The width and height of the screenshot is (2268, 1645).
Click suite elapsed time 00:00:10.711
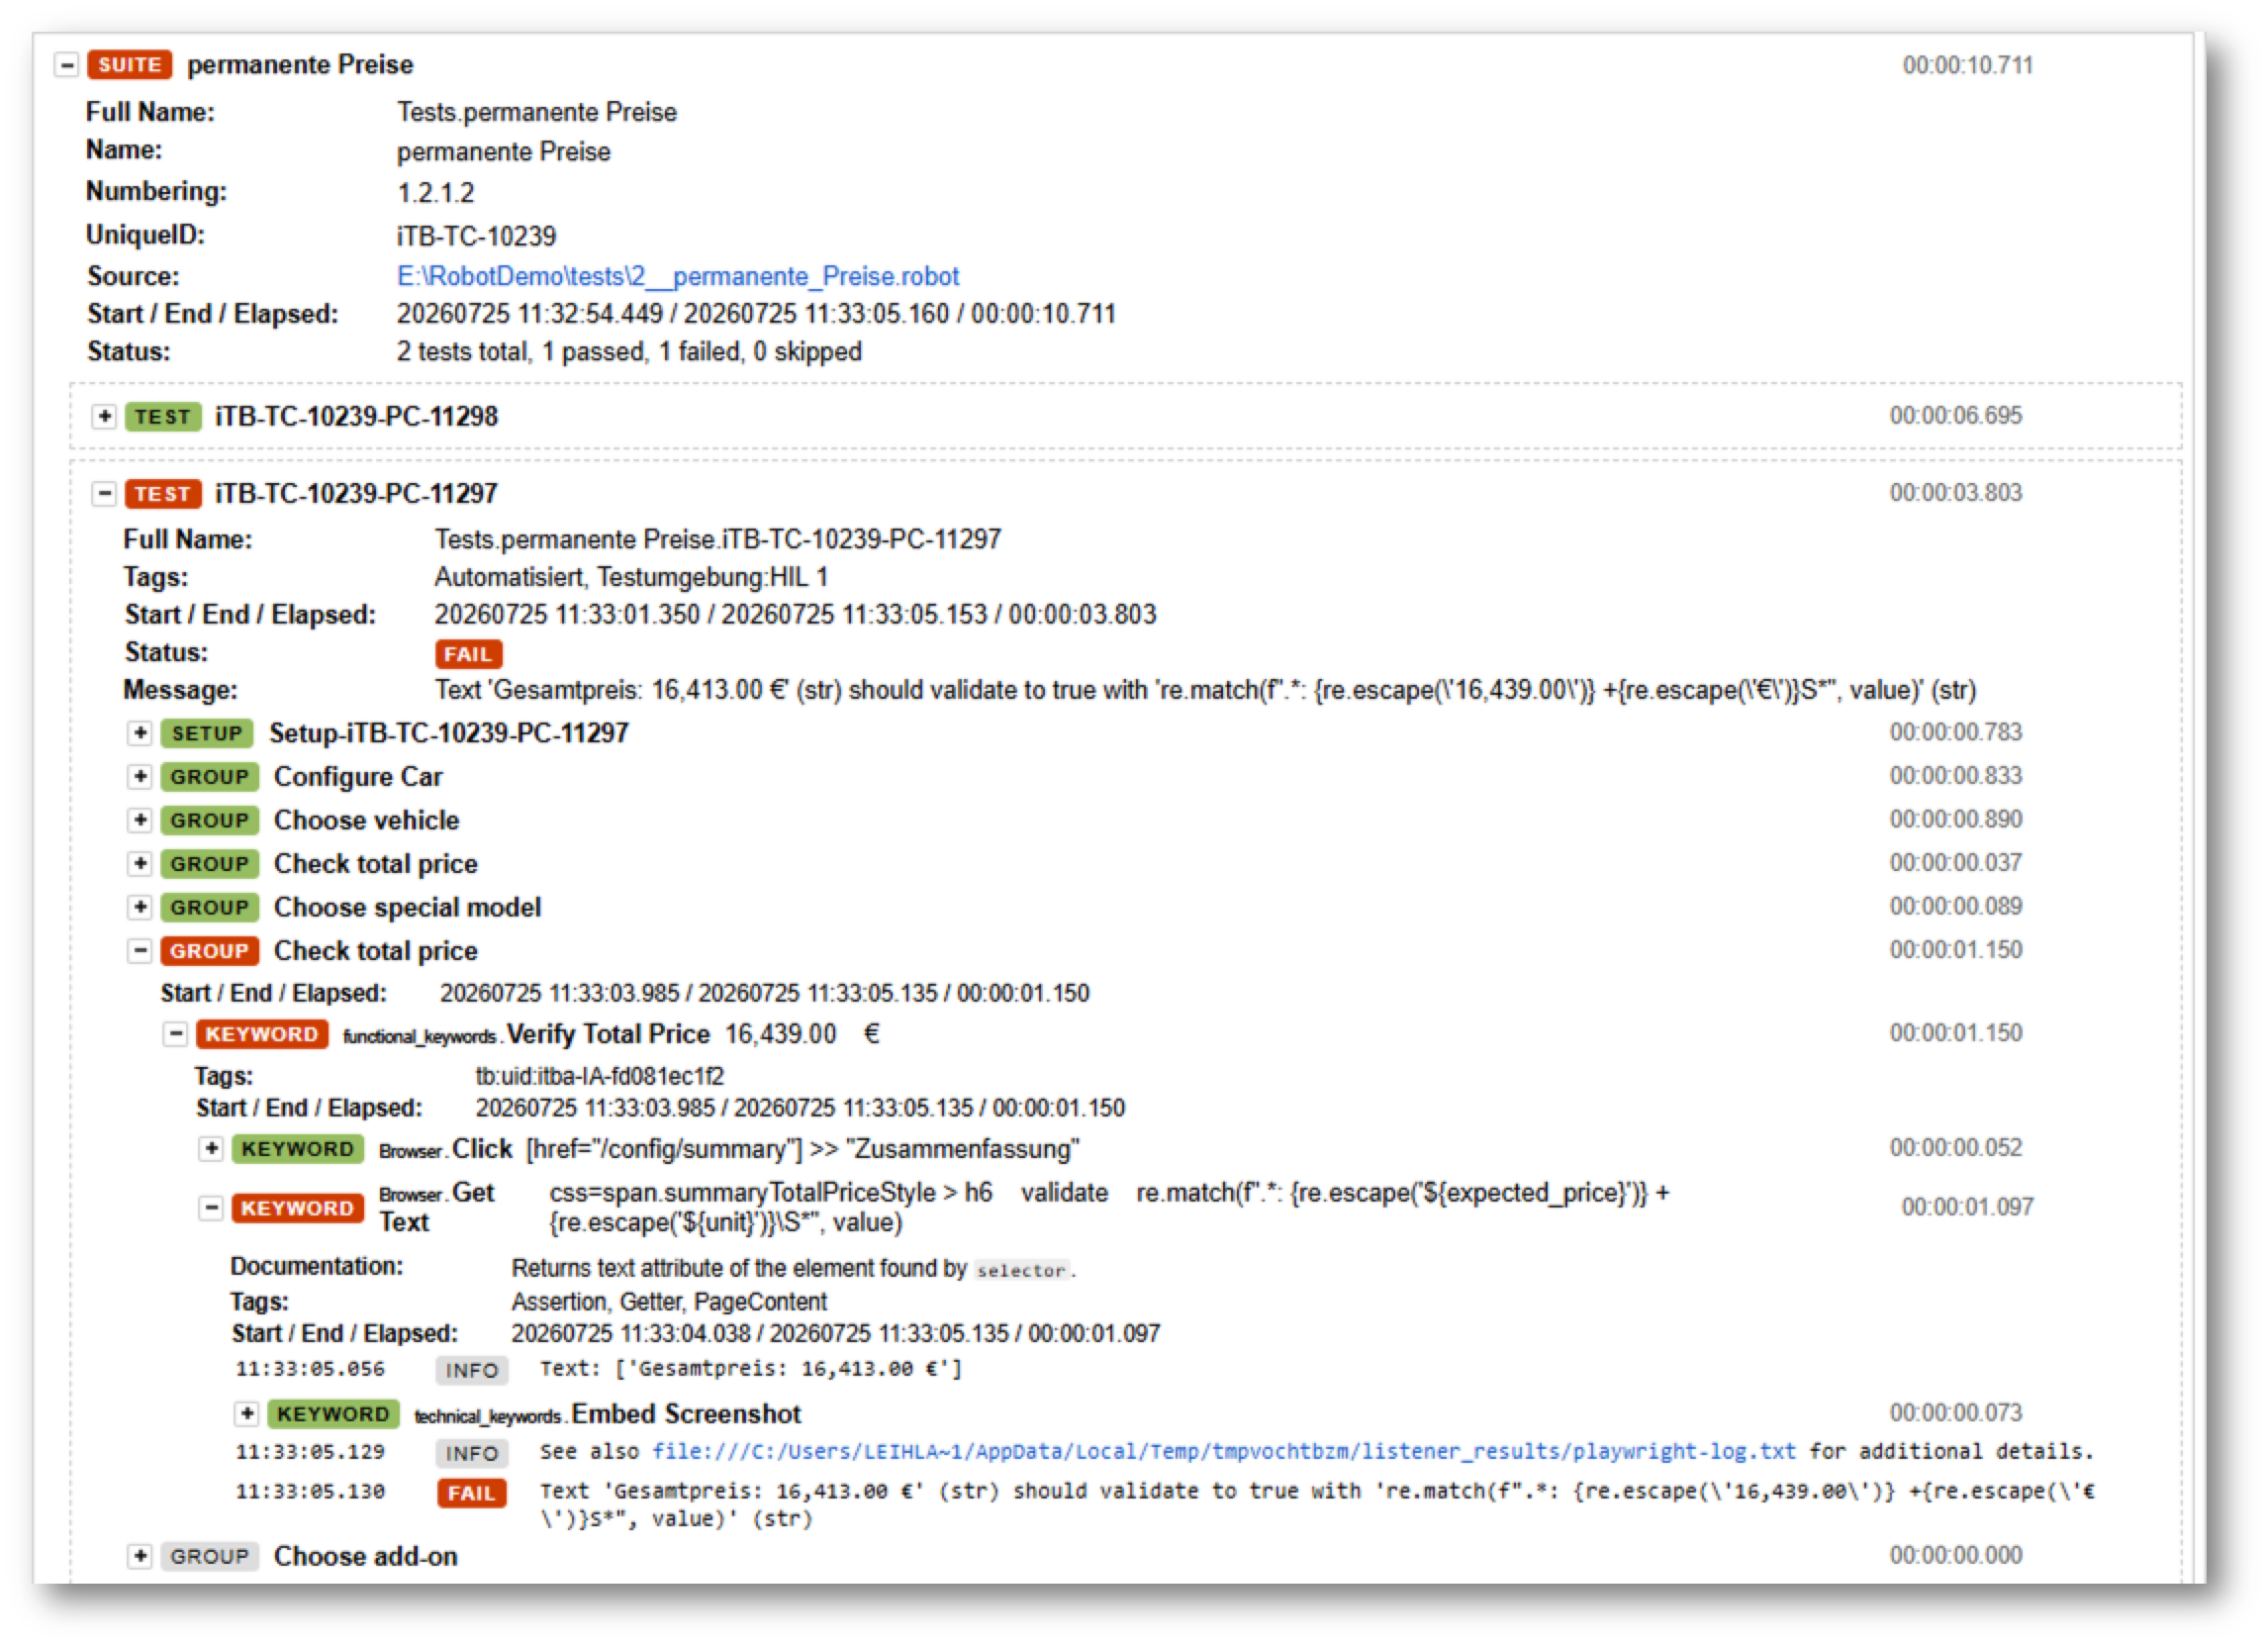(1967, 65)
